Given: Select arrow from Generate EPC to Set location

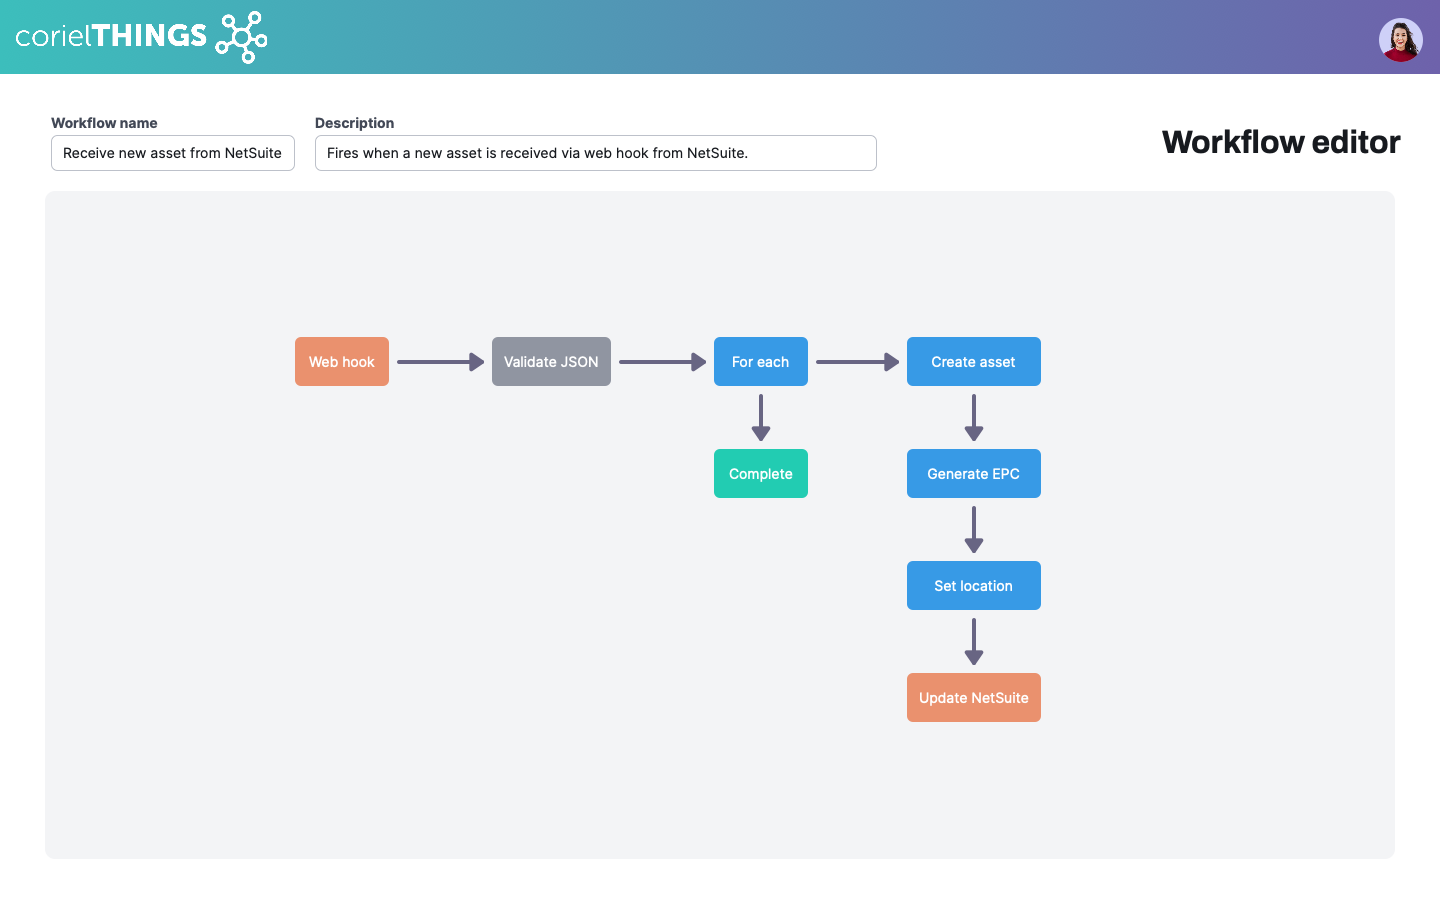Looking at the screenshot, I should click(x=974, y=529).
